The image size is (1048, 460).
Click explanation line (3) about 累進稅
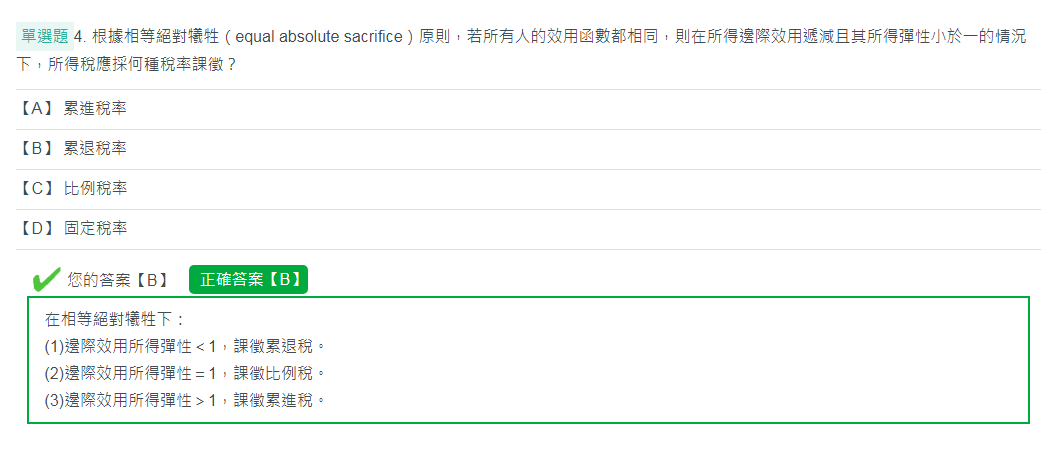click(x=185, y=400)
